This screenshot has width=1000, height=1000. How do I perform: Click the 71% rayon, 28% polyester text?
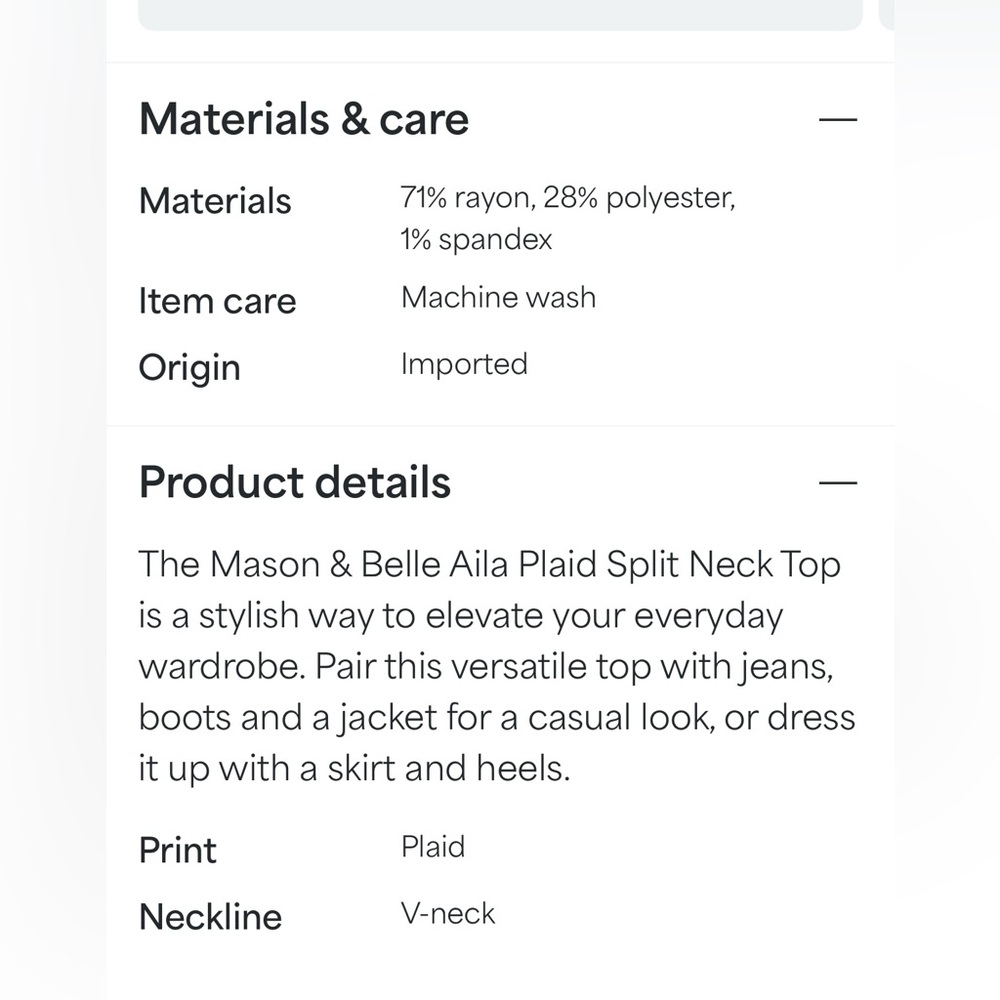568,198
